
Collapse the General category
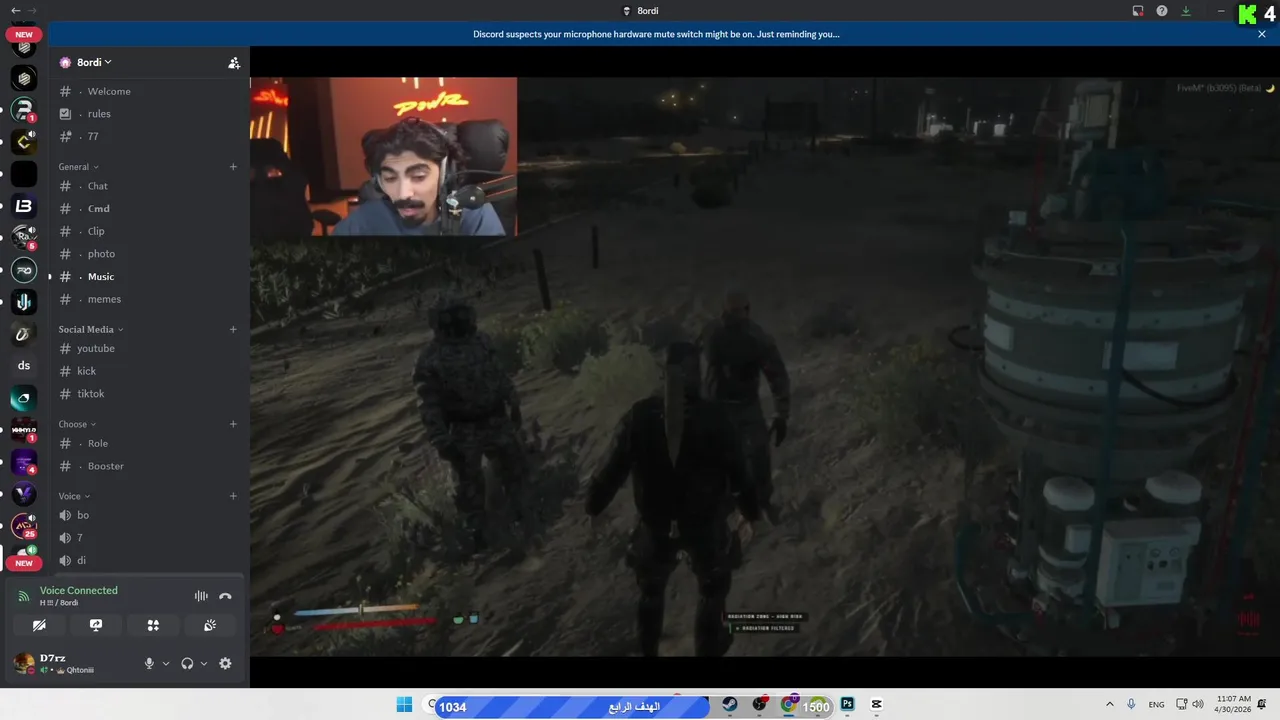coord(79,167)
